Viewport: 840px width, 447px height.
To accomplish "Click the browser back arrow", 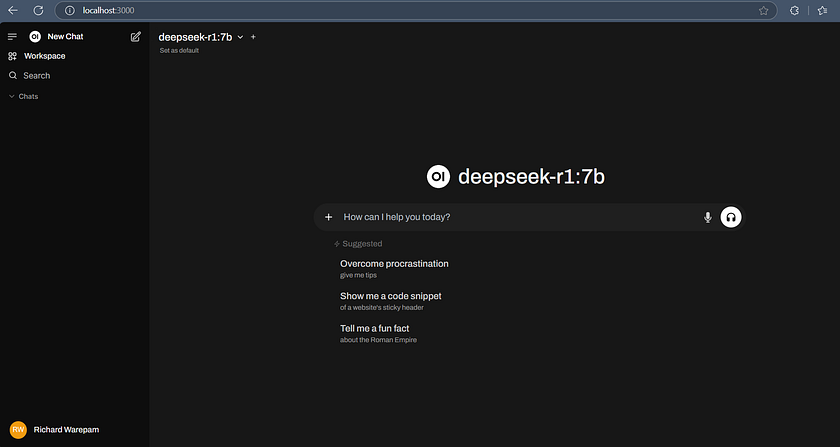I will click(x=12, y=10).
